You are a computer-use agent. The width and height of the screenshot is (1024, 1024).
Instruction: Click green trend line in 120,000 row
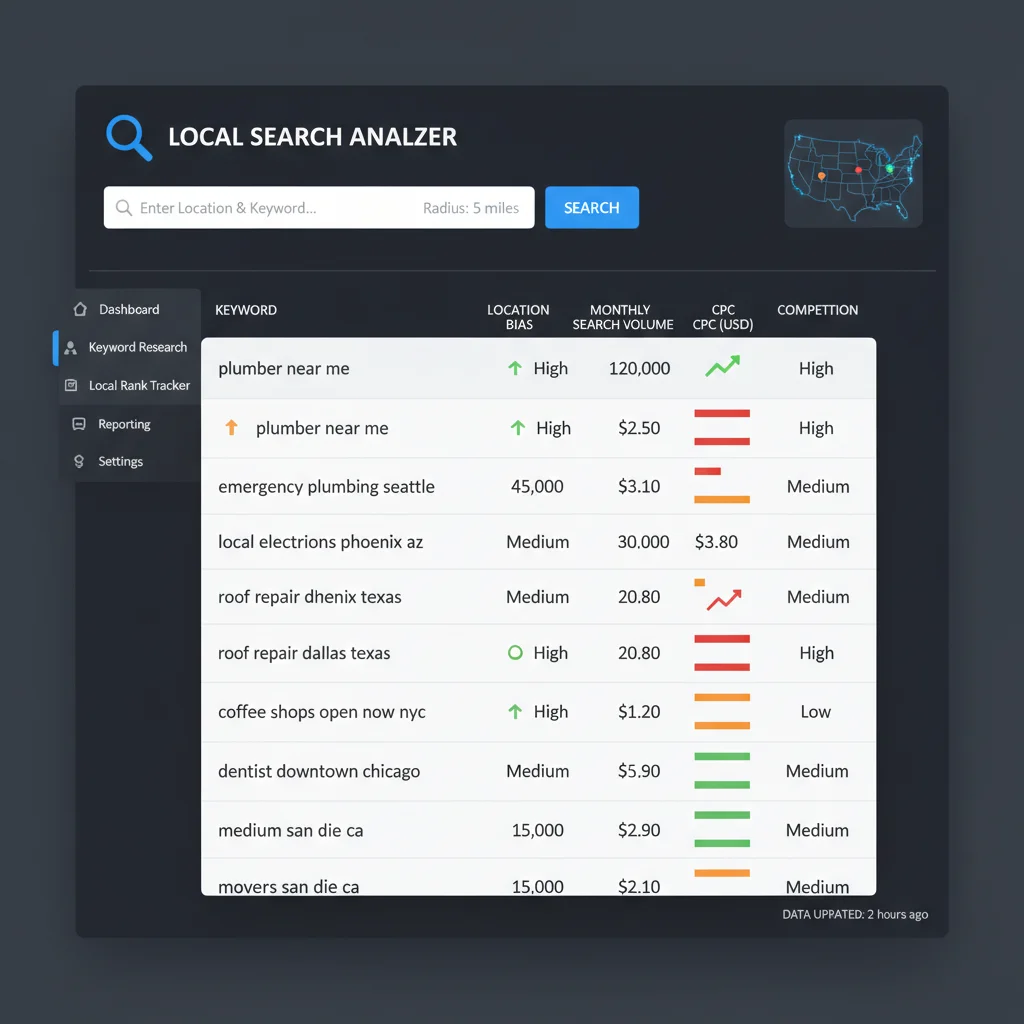click(x=722, y=366)
